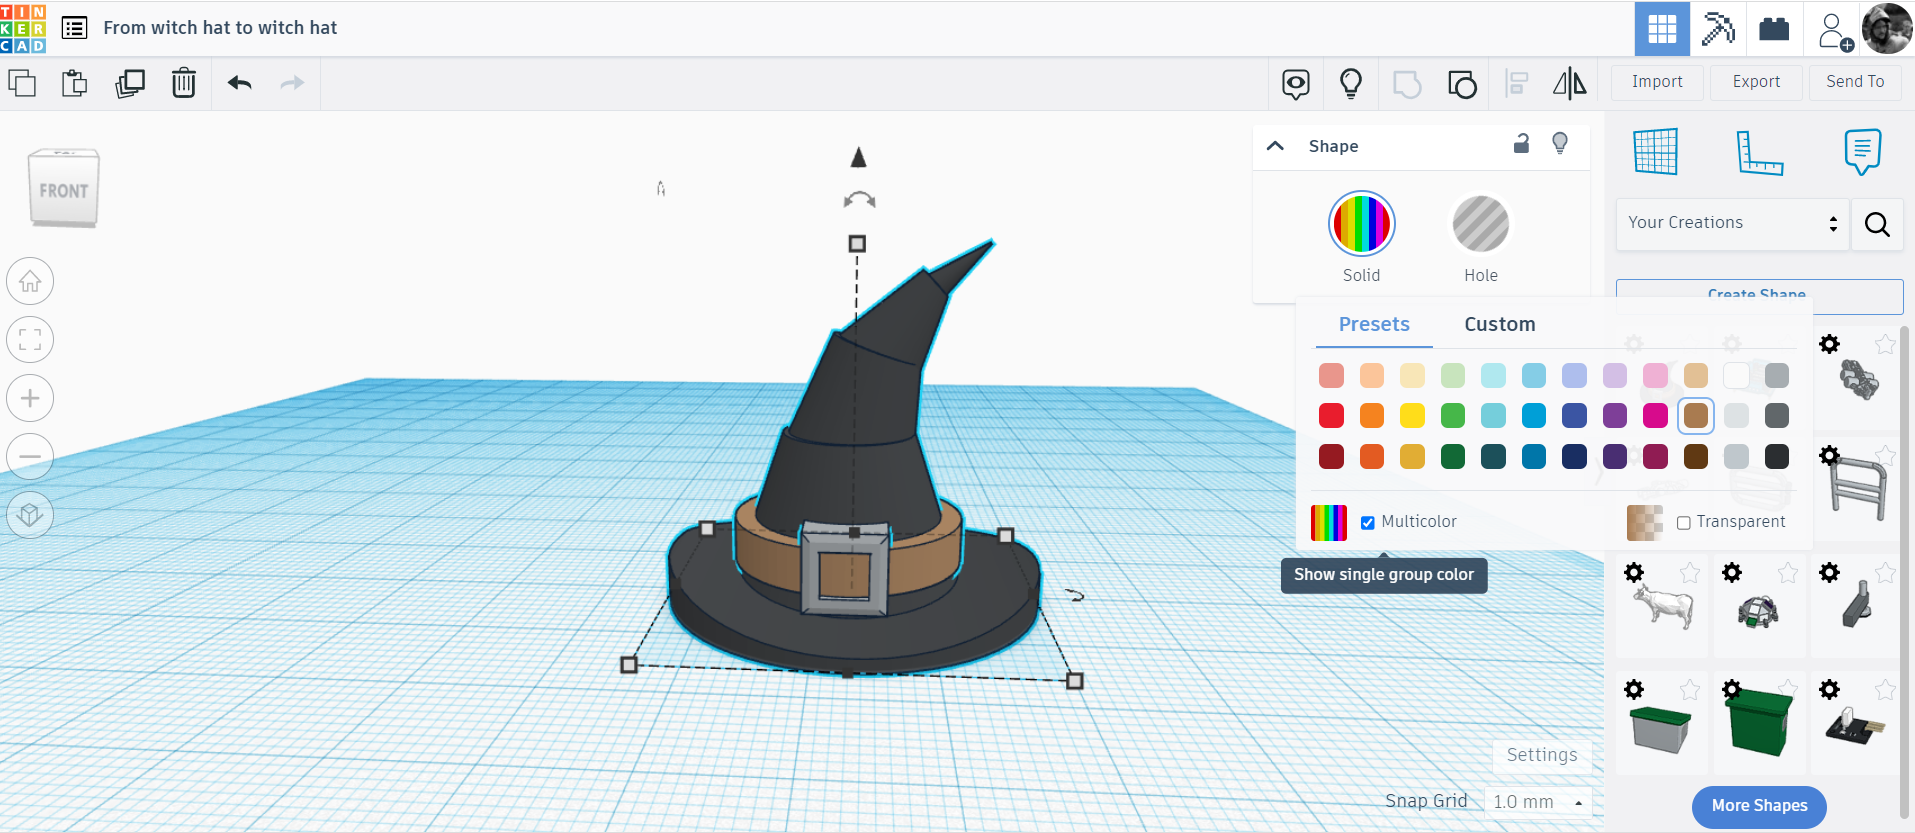Invite a collaborator with add-person icon

coord(1834,30)
